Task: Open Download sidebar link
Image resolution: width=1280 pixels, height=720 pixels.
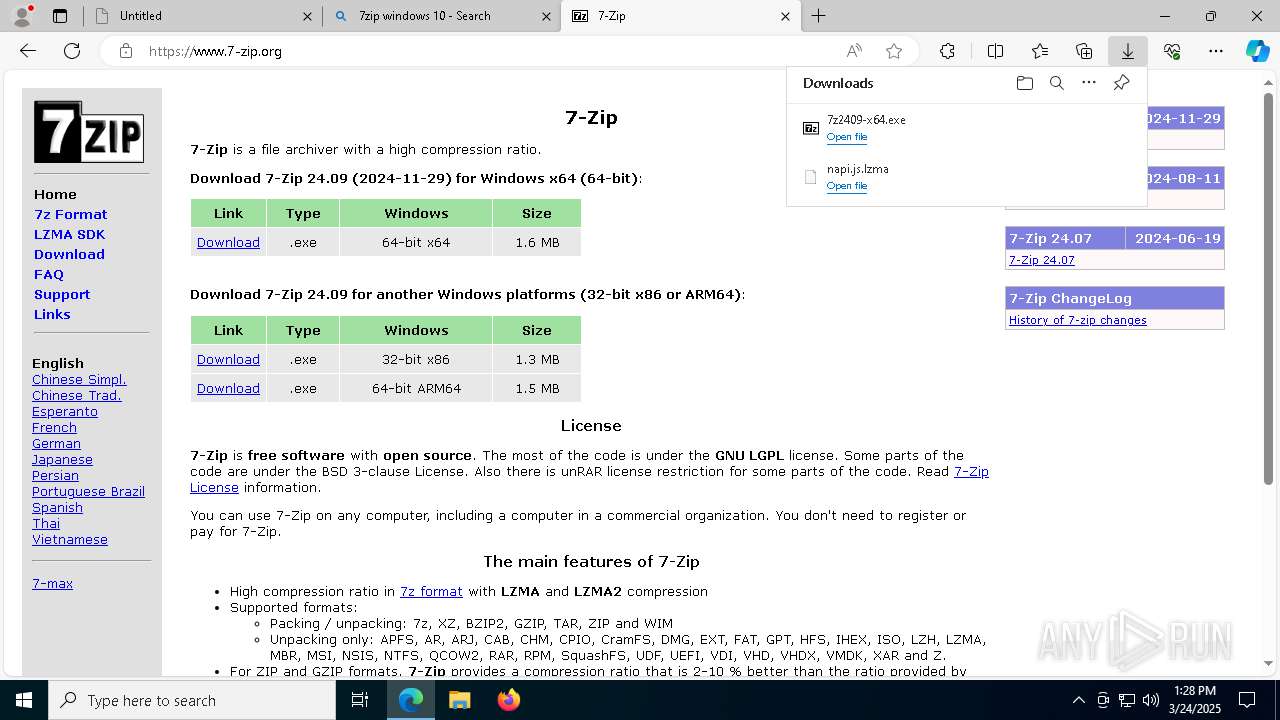Action: tap(69, 254)
